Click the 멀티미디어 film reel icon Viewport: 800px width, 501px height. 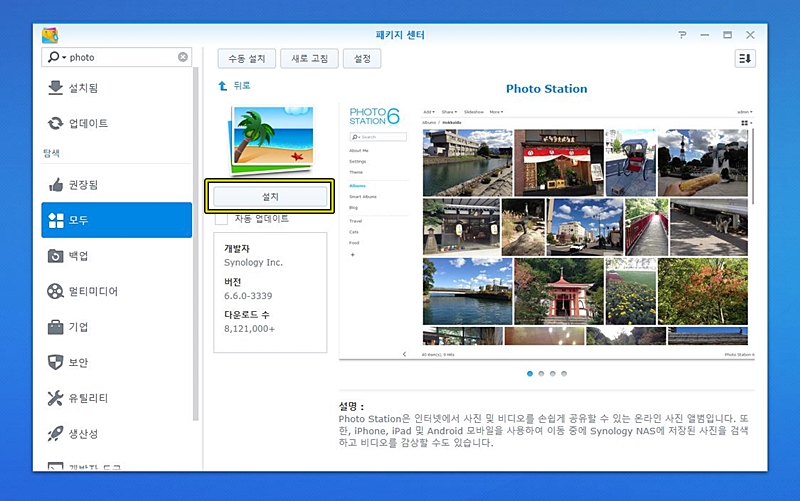pos(55,291)
